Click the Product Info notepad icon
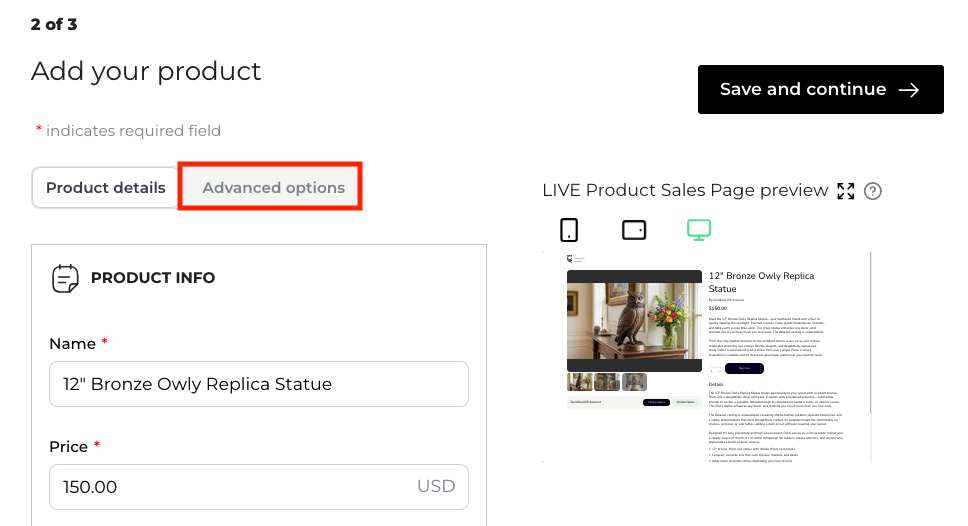Image resolution: width=968 pixels, height=526 pixels. click(65, 278)
